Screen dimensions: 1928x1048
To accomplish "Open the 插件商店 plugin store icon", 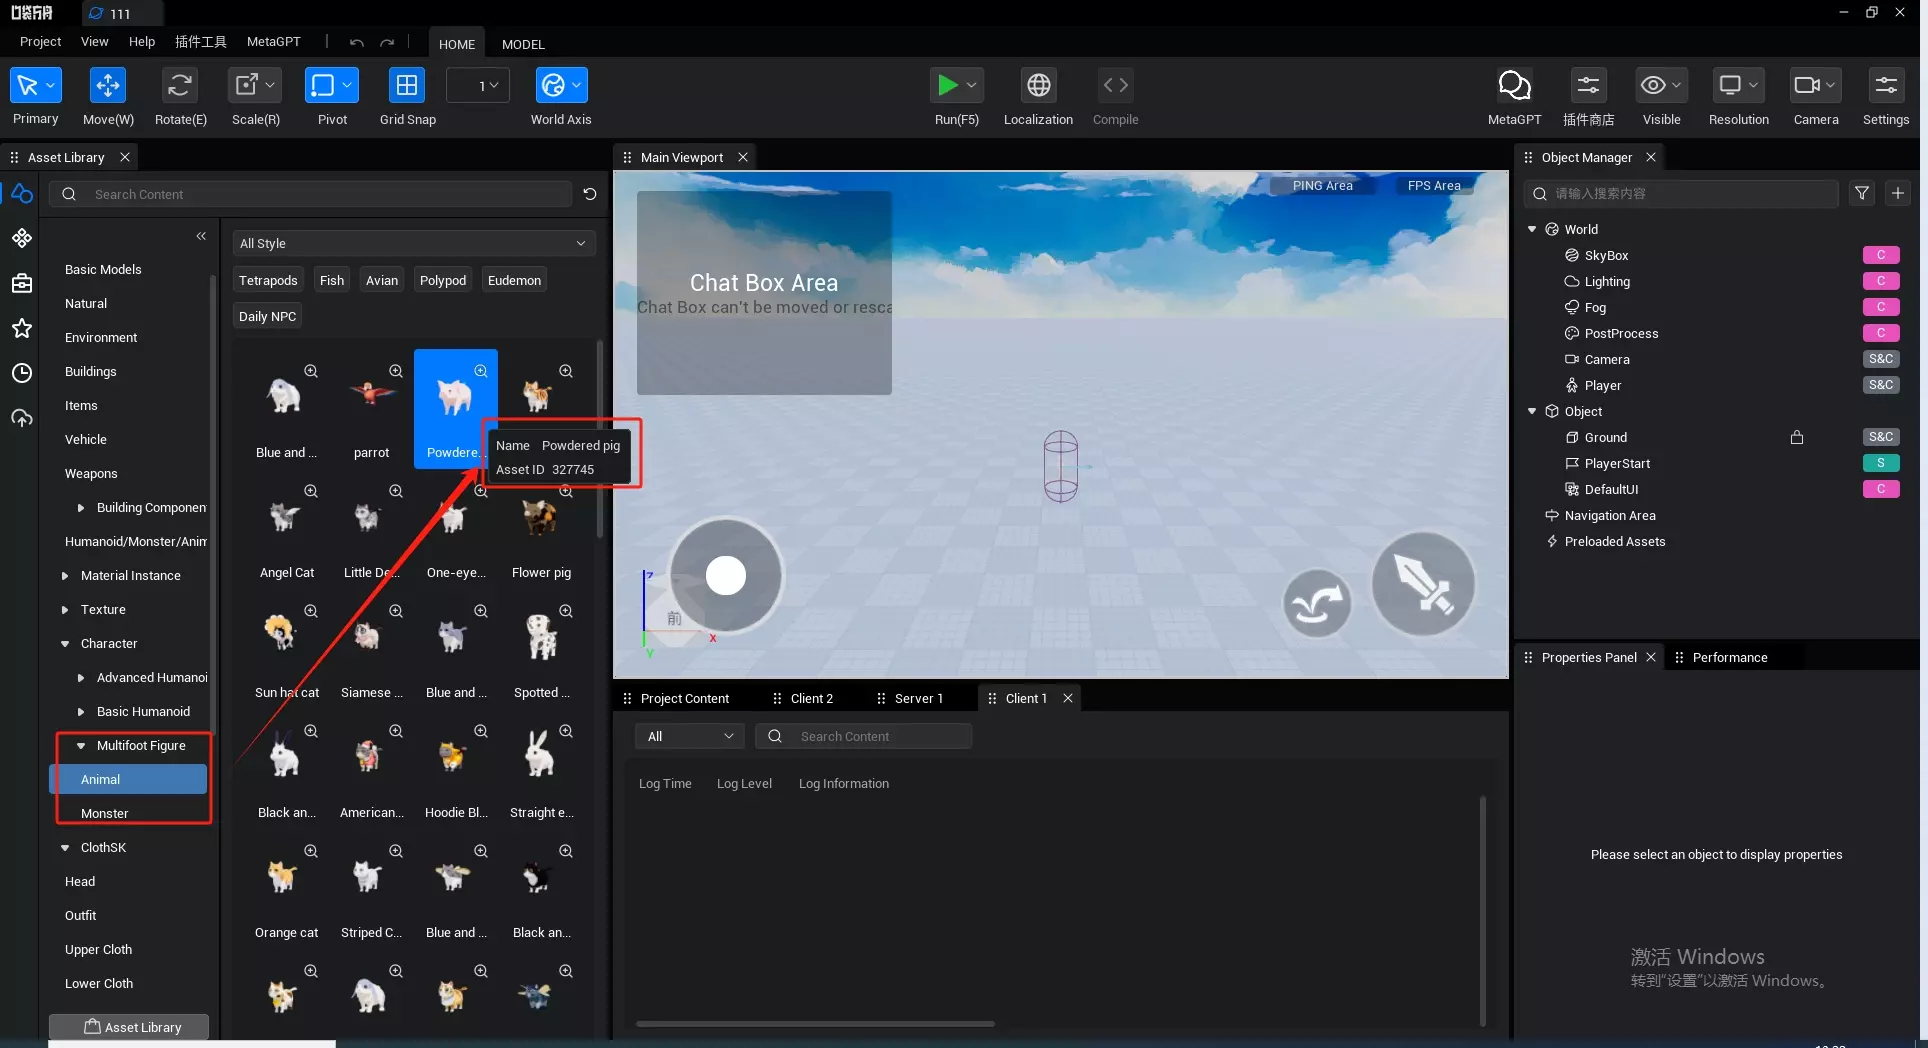I will coord(1588,86).
